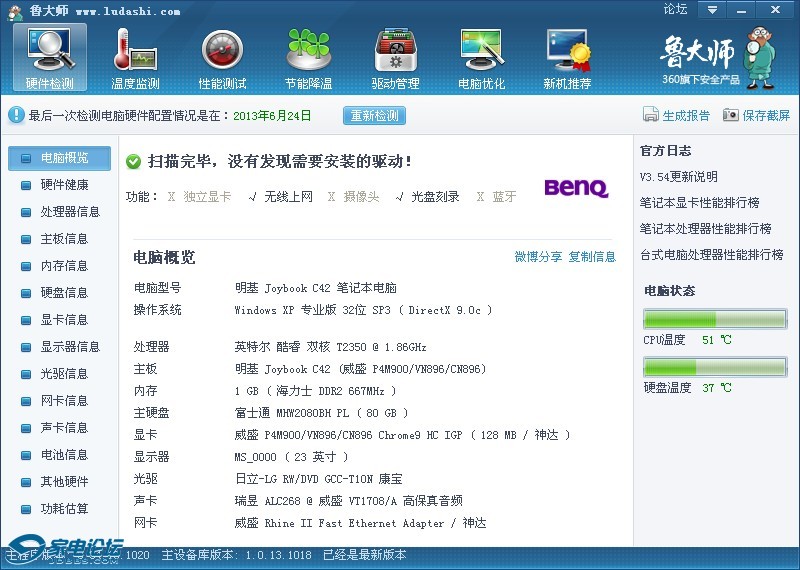The width and height of the screenshot is (800, 570).
Task: Click the blue exclamation info icon
Action: pos(16,115)
